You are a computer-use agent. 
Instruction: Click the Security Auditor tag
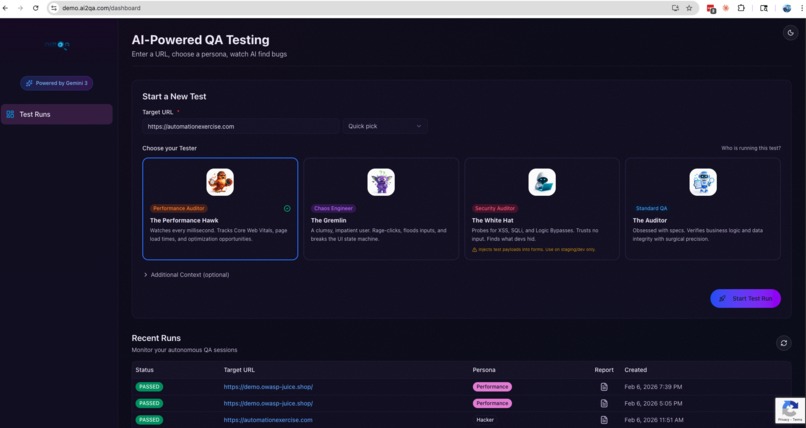pos(494,209)
